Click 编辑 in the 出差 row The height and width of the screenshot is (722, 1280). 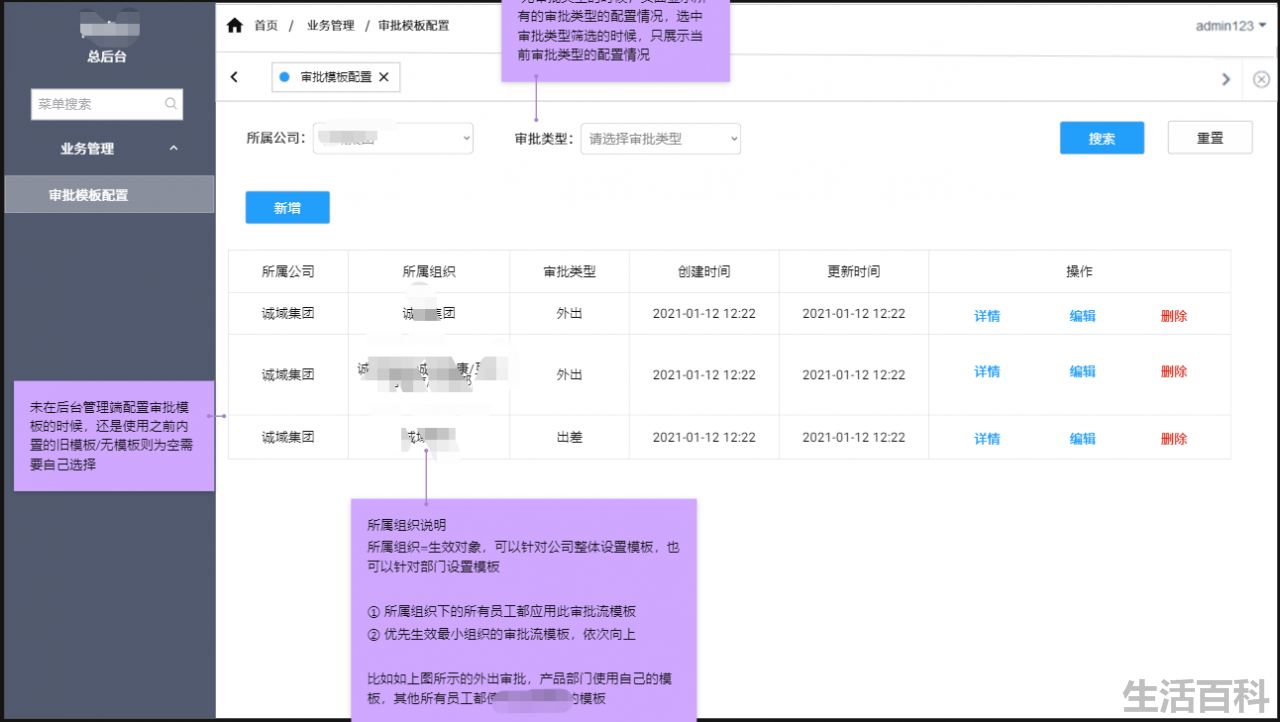pyautogui.click(x=1083, y=439)
